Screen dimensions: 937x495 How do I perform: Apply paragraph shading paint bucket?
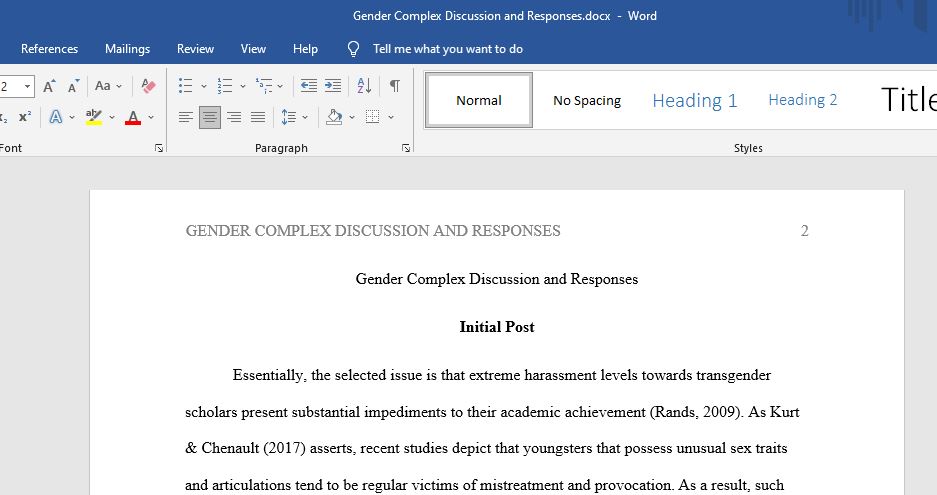pyautogui.click(x=334, y=117)
